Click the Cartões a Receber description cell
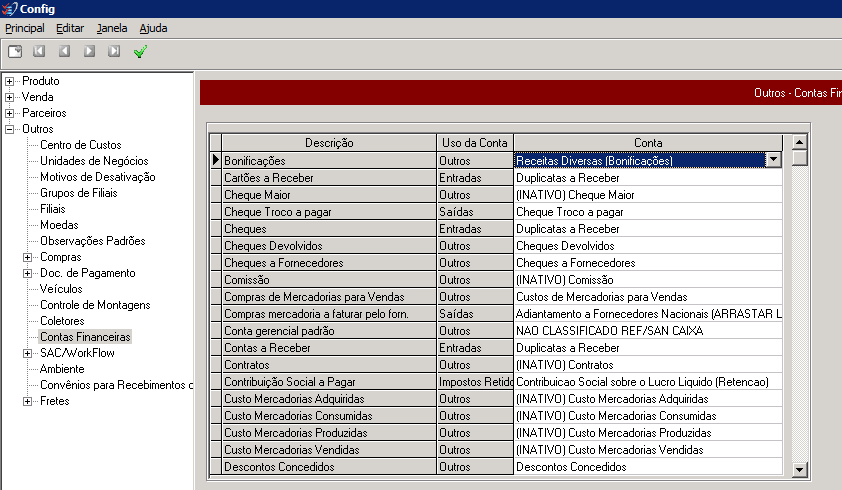The width and height of the screenshot is (842, 490). pyautogui.click(x=329, y=178)
